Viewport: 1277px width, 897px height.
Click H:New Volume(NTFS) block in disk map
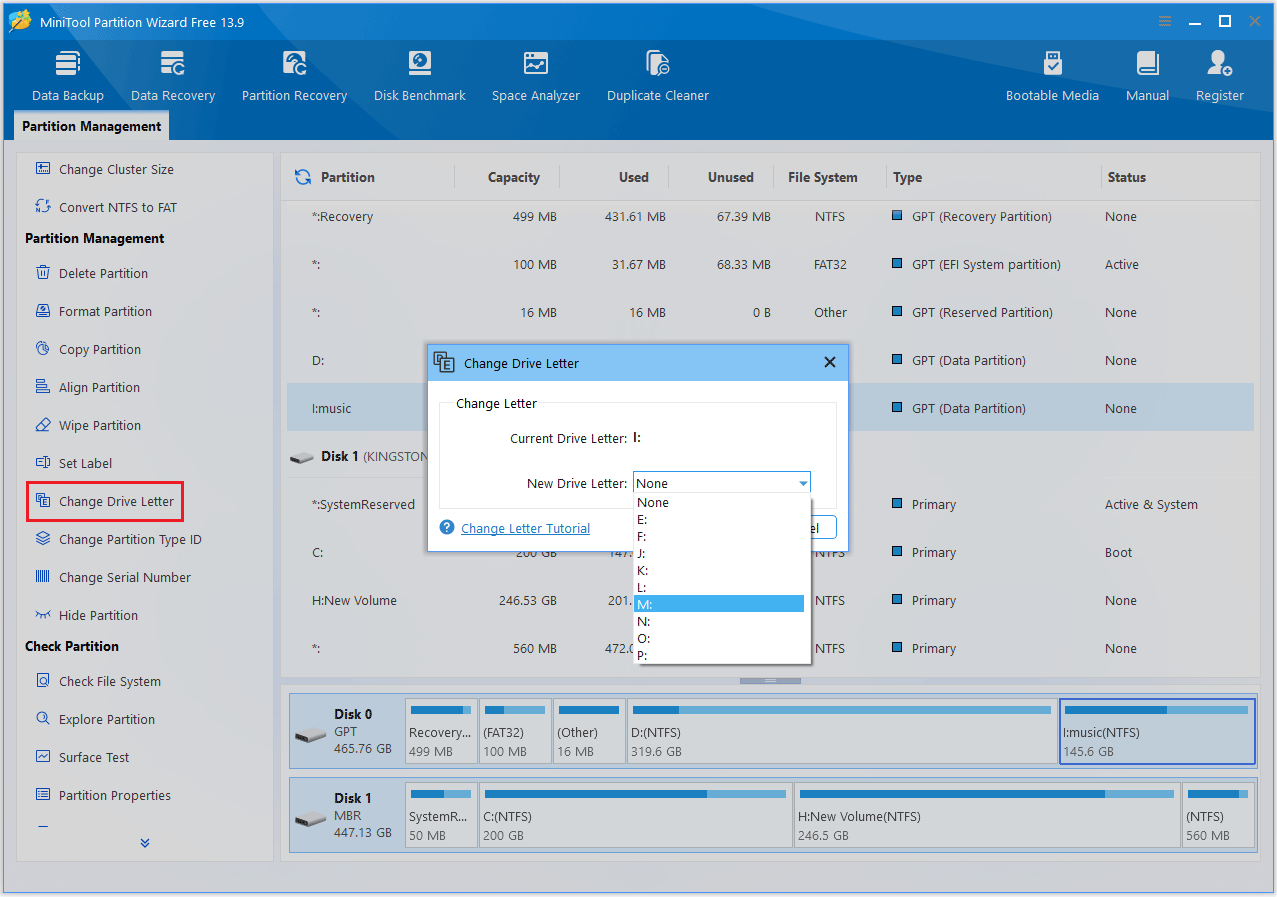[987, 816]
